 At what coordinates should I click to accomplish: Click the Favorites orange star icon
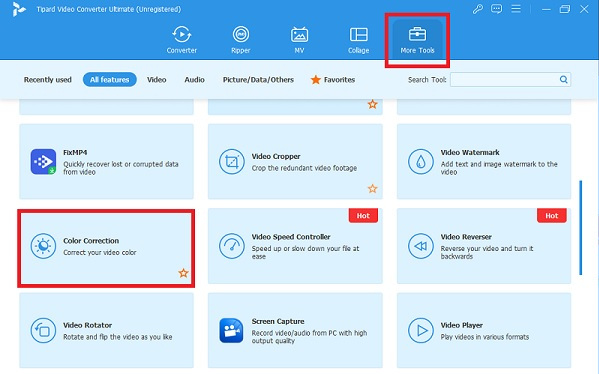316,79
